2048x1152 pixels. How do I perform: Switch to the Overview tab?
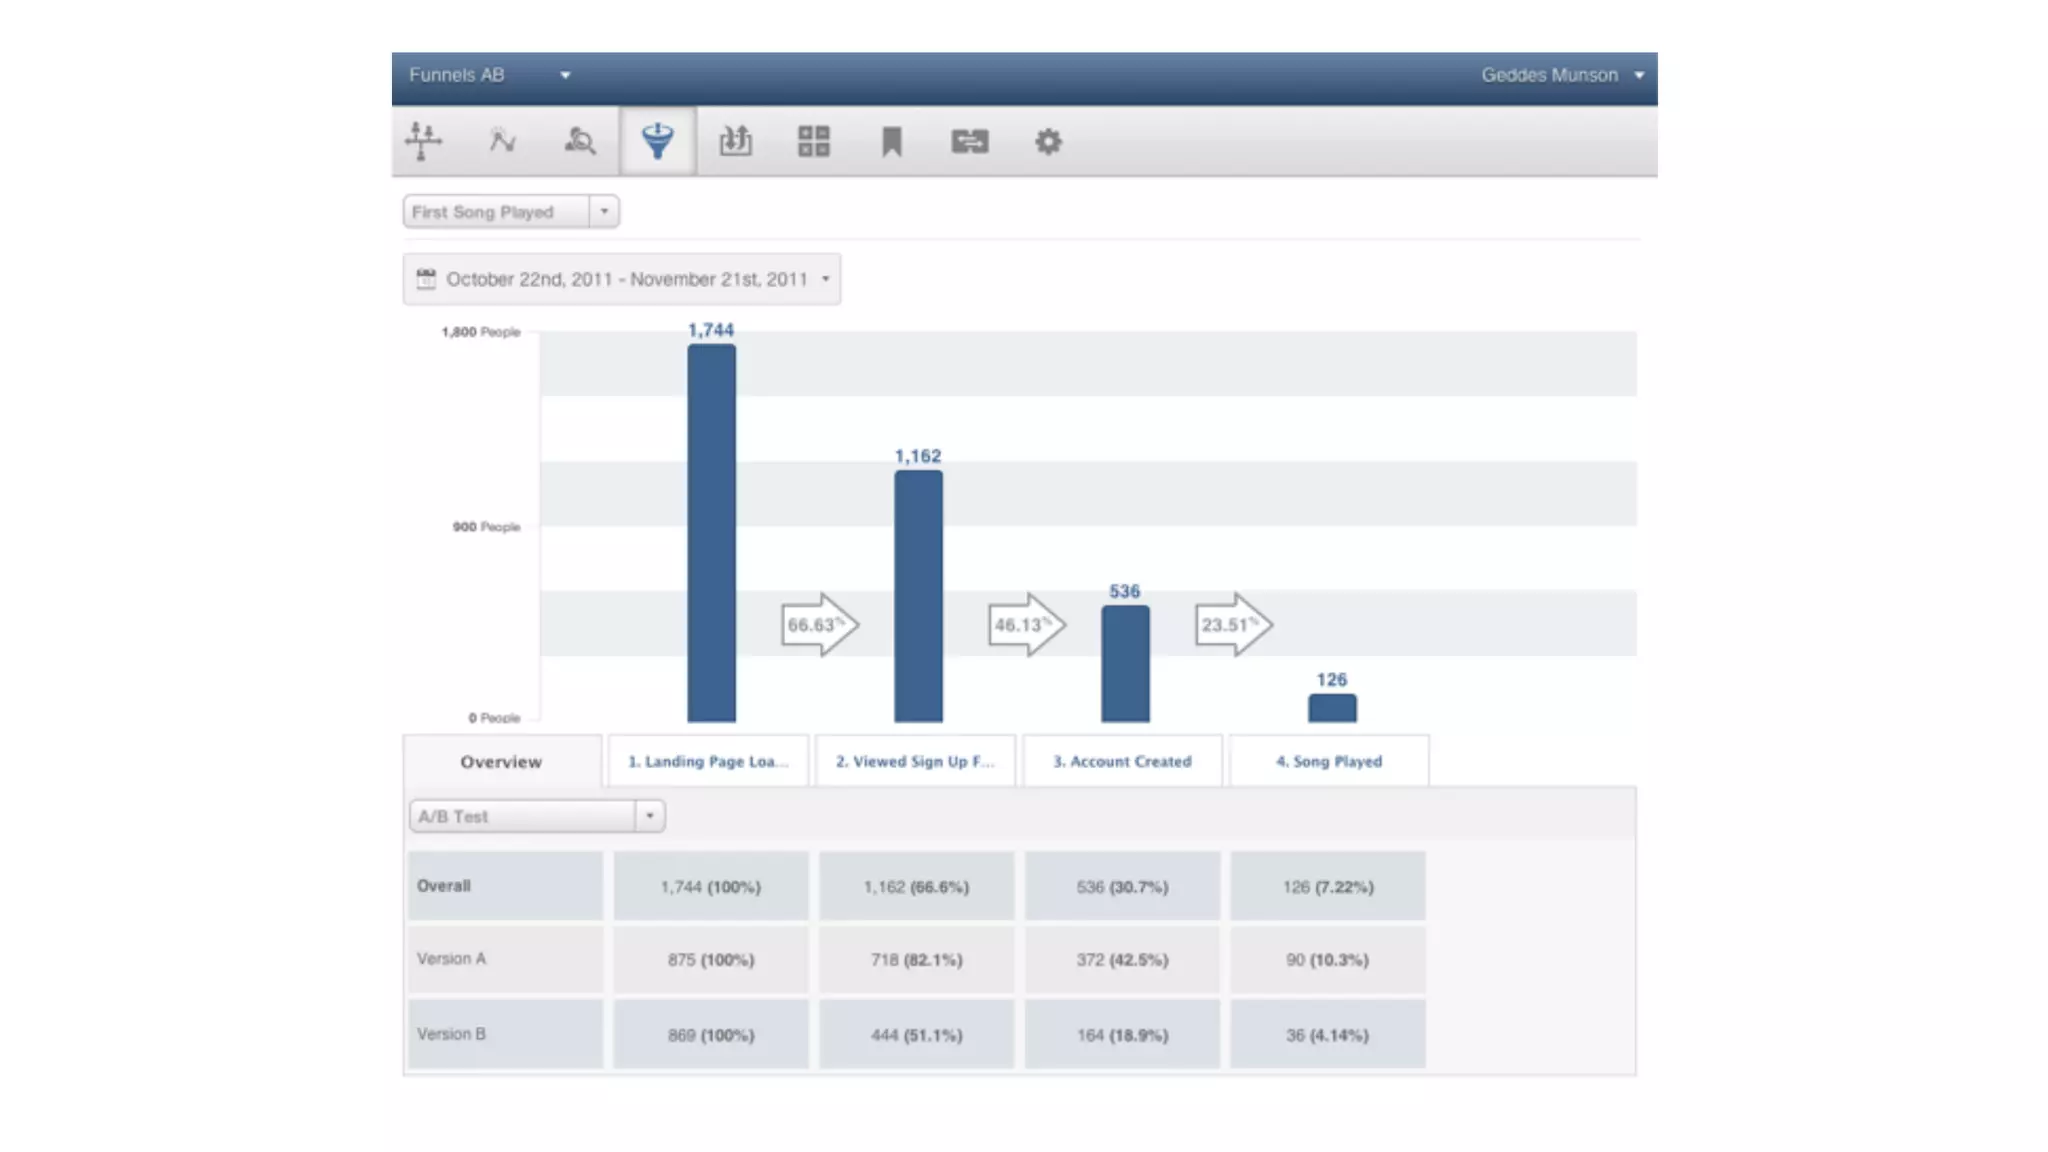pyautogui.click(x=501, y=762)
